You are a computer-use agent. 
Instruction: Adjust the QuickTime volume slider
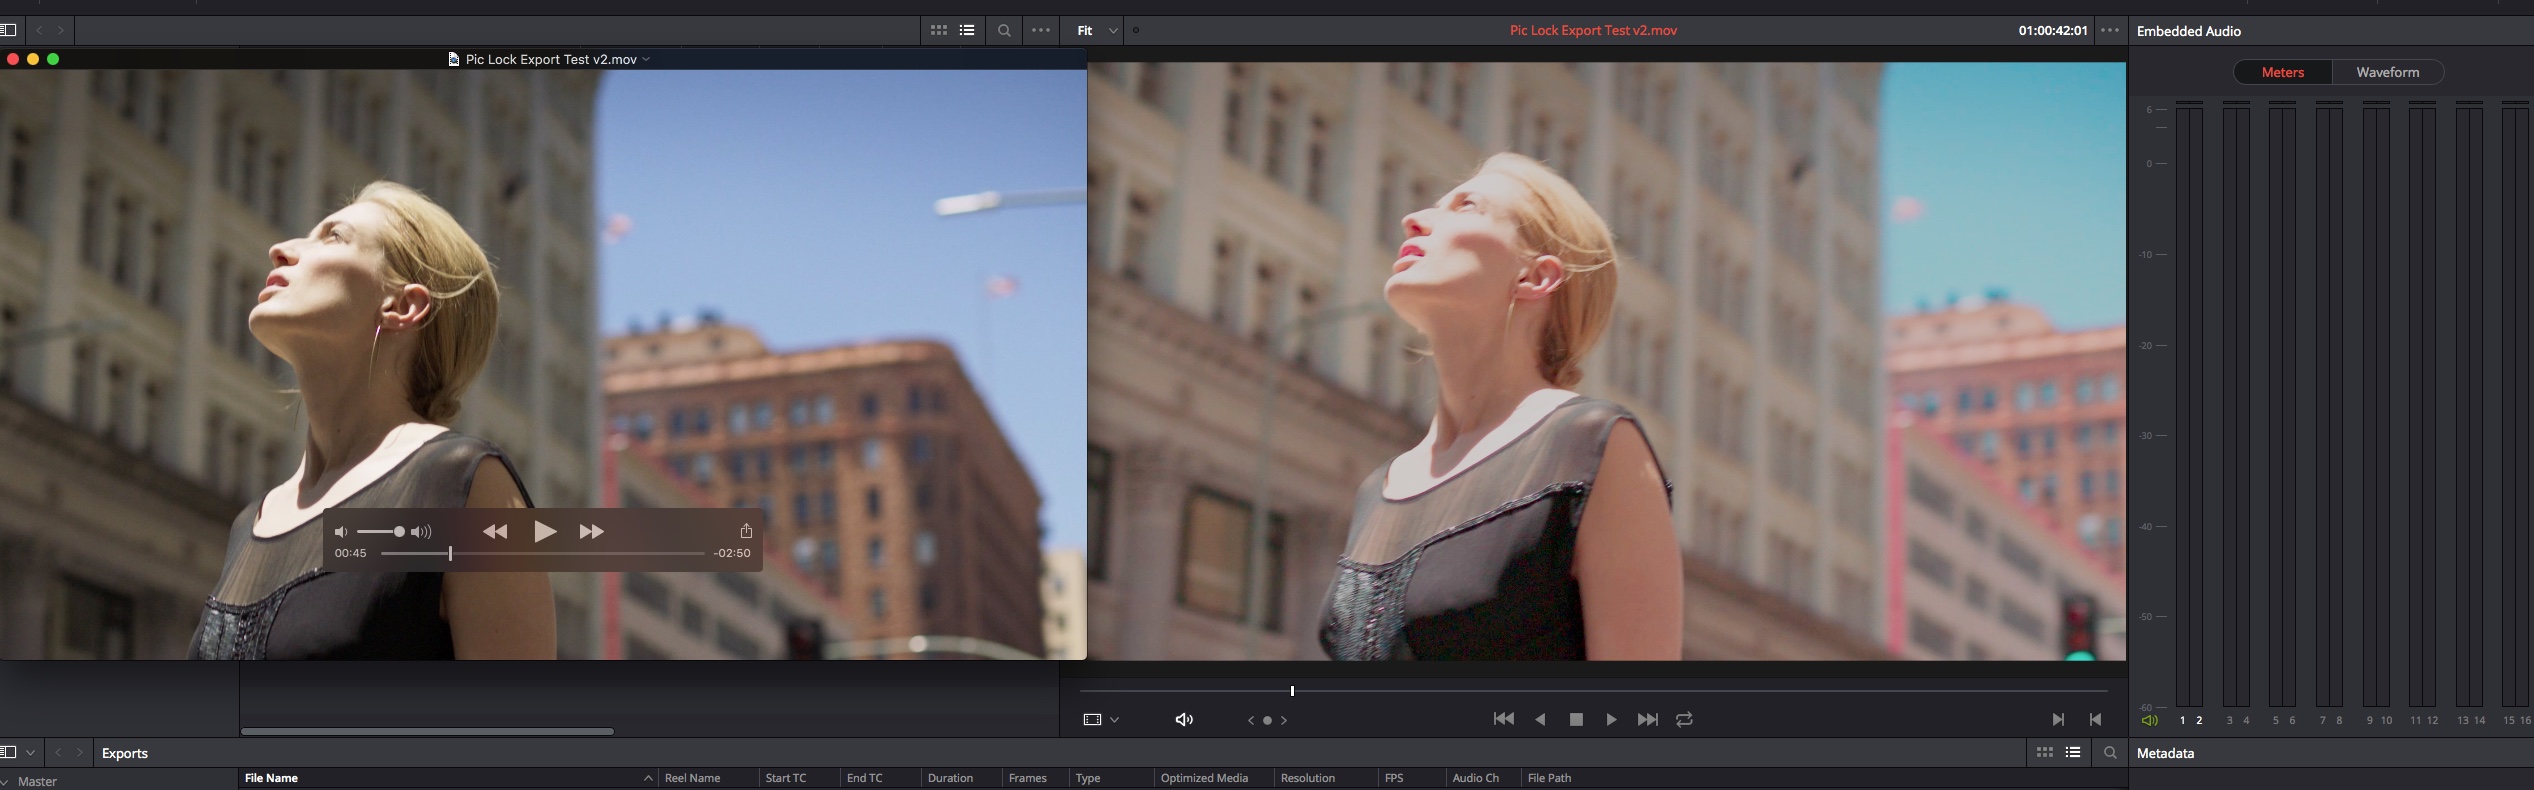pyautogui.click(x=381, y=532)
